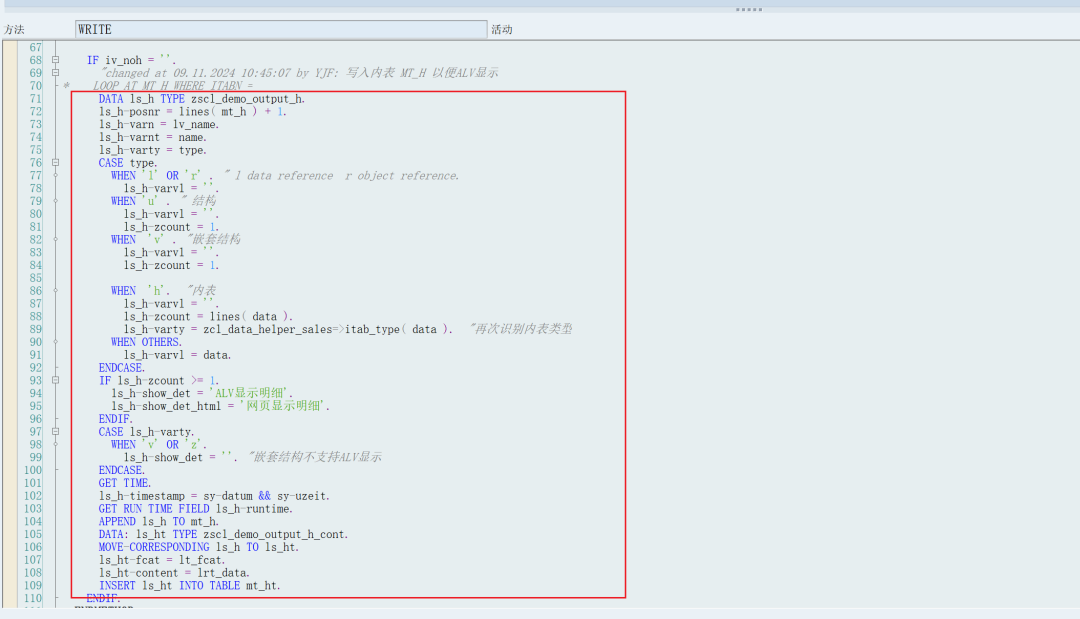Click 'MOVE-CORRESPONDING ls_h TO ls_ht.' line
This screenshot has width=1080, height=619.
[x=199, y=547]
